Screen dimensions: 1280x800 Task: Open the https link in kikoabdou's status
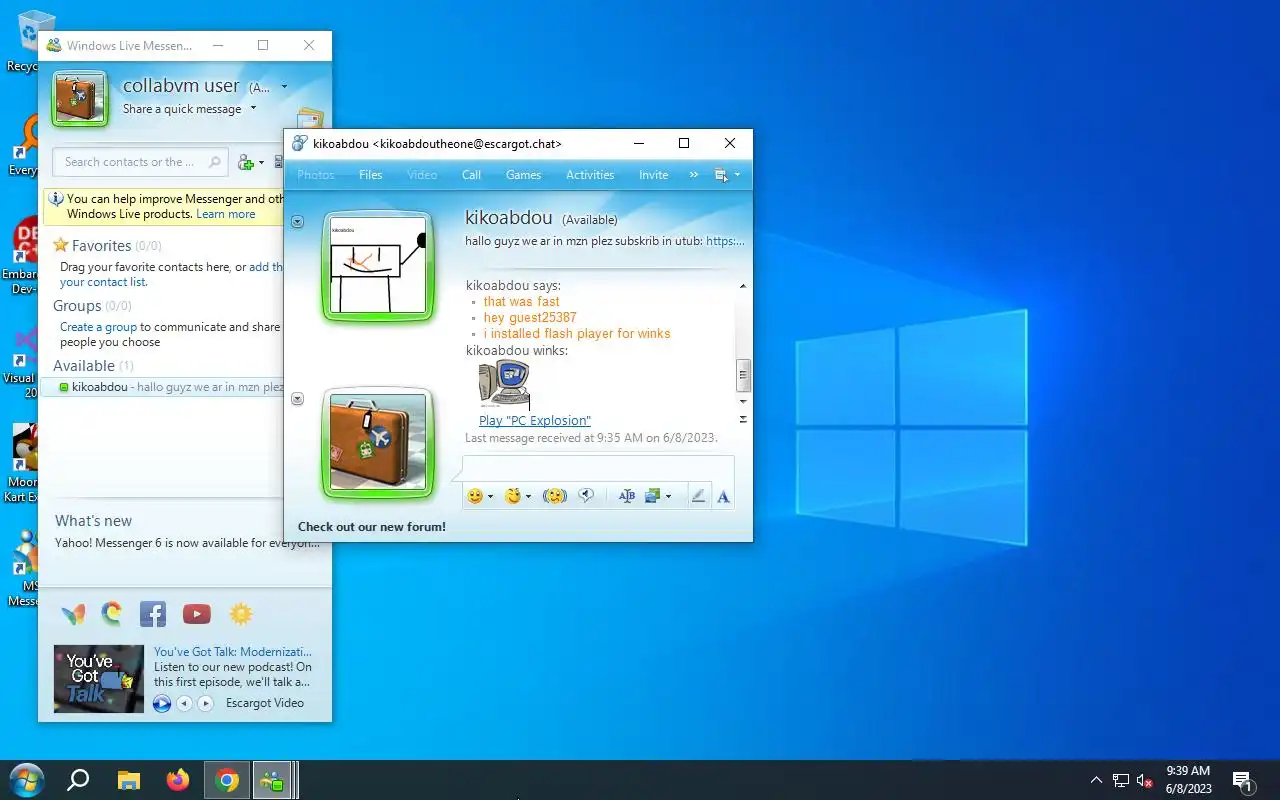[725, 241]
